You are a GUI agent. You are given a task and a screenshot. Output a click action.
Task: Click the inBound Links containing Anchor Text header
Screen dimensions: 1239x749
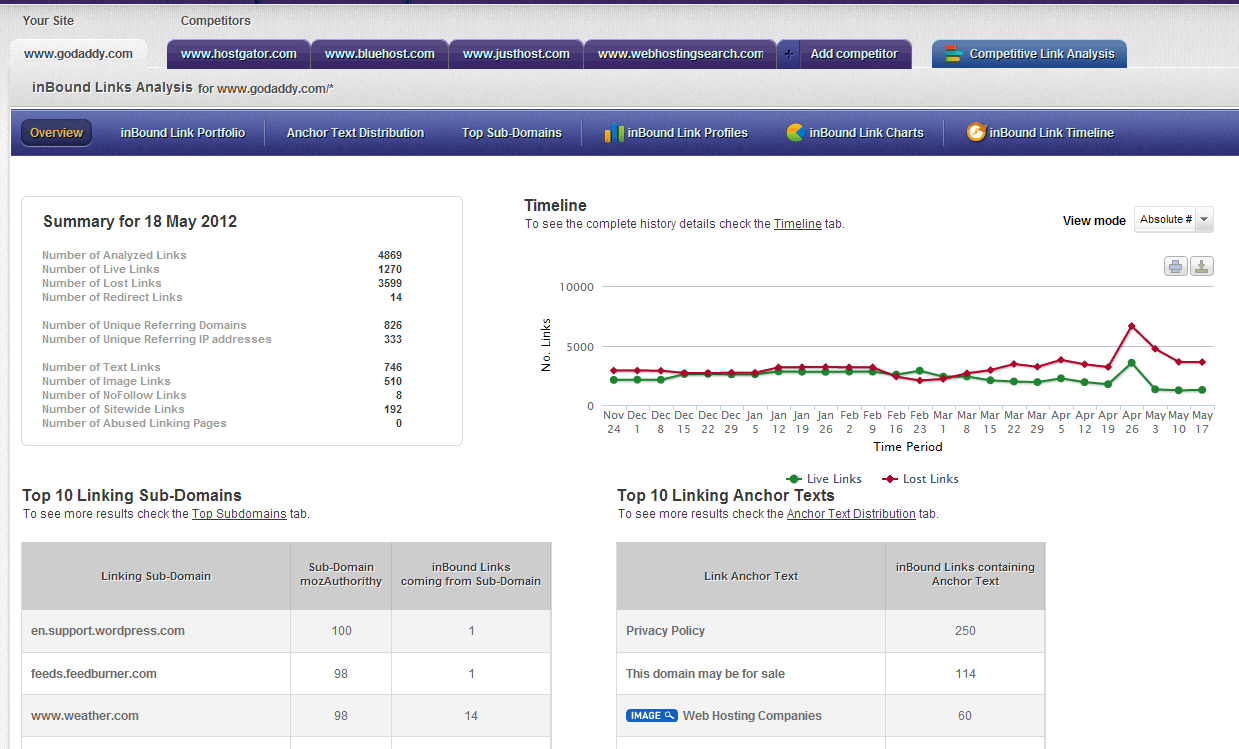(965, 576)
